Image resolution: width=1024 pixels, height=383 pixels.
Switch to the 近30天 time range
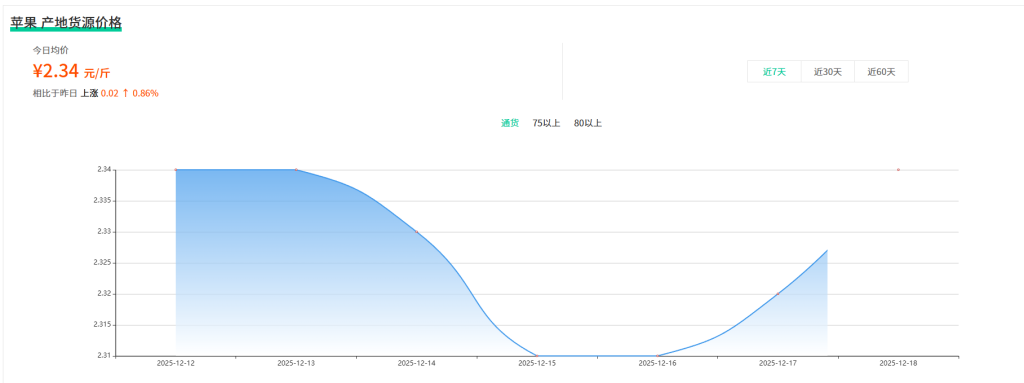click(x=827, y=72)
